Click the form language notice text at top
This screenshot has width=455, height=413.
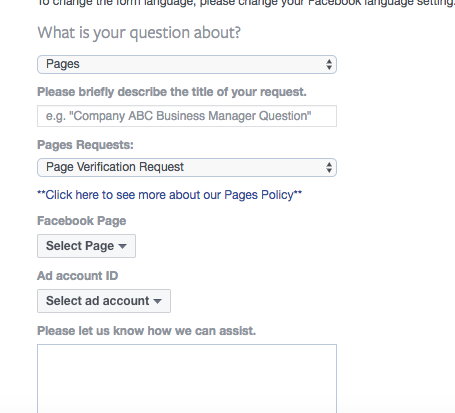(x=246, y=3)
